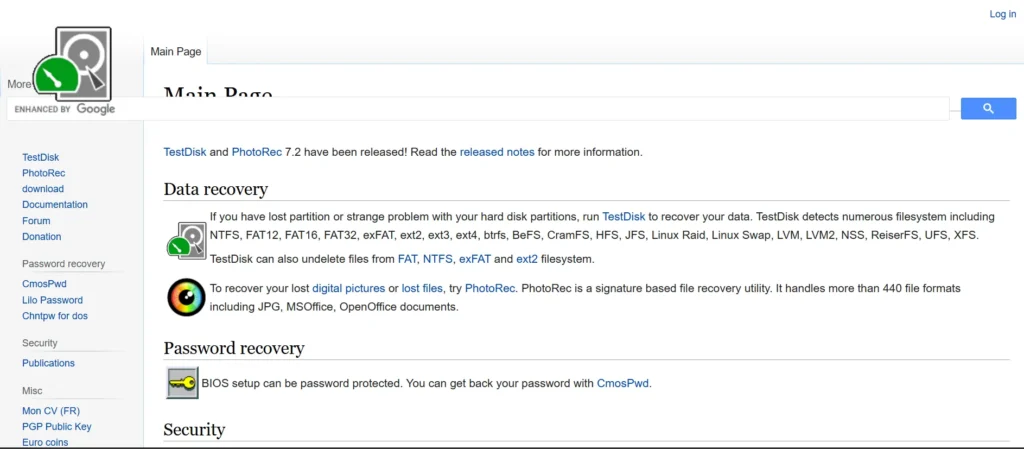Click 'try PhotoRec' link
1024x449 pixels.
pyautogui.click(x=490, y=288)
